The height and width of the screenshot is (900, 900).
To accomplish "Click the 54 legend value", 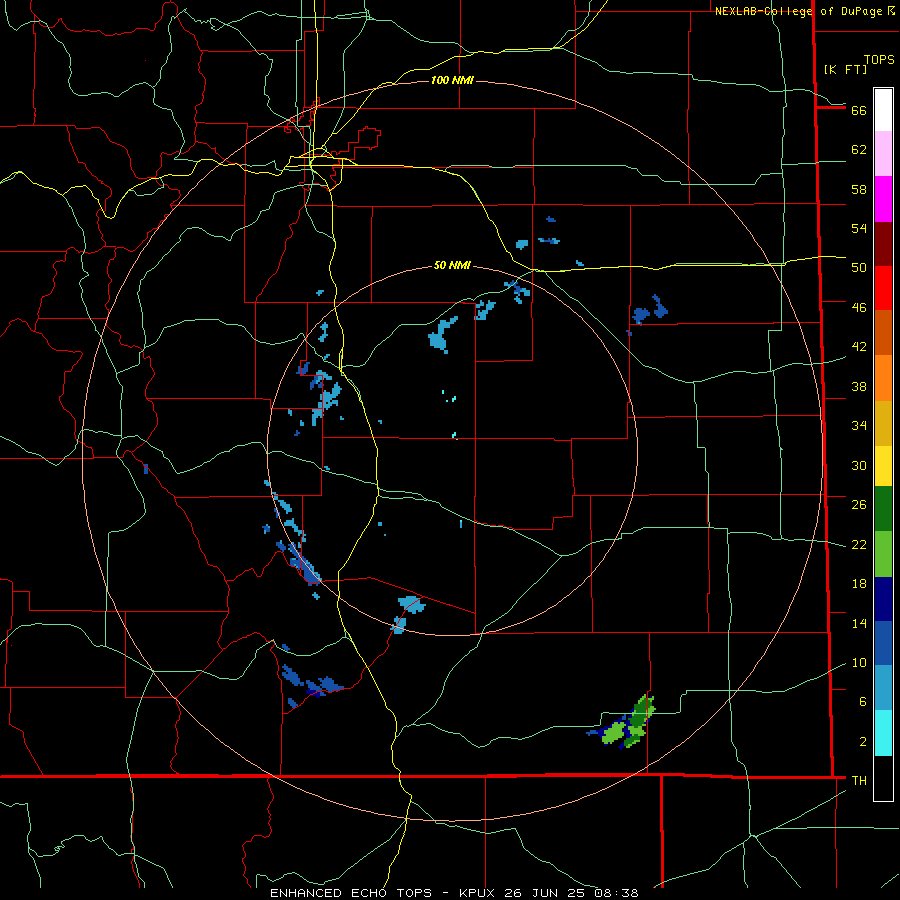I will 859,228.
